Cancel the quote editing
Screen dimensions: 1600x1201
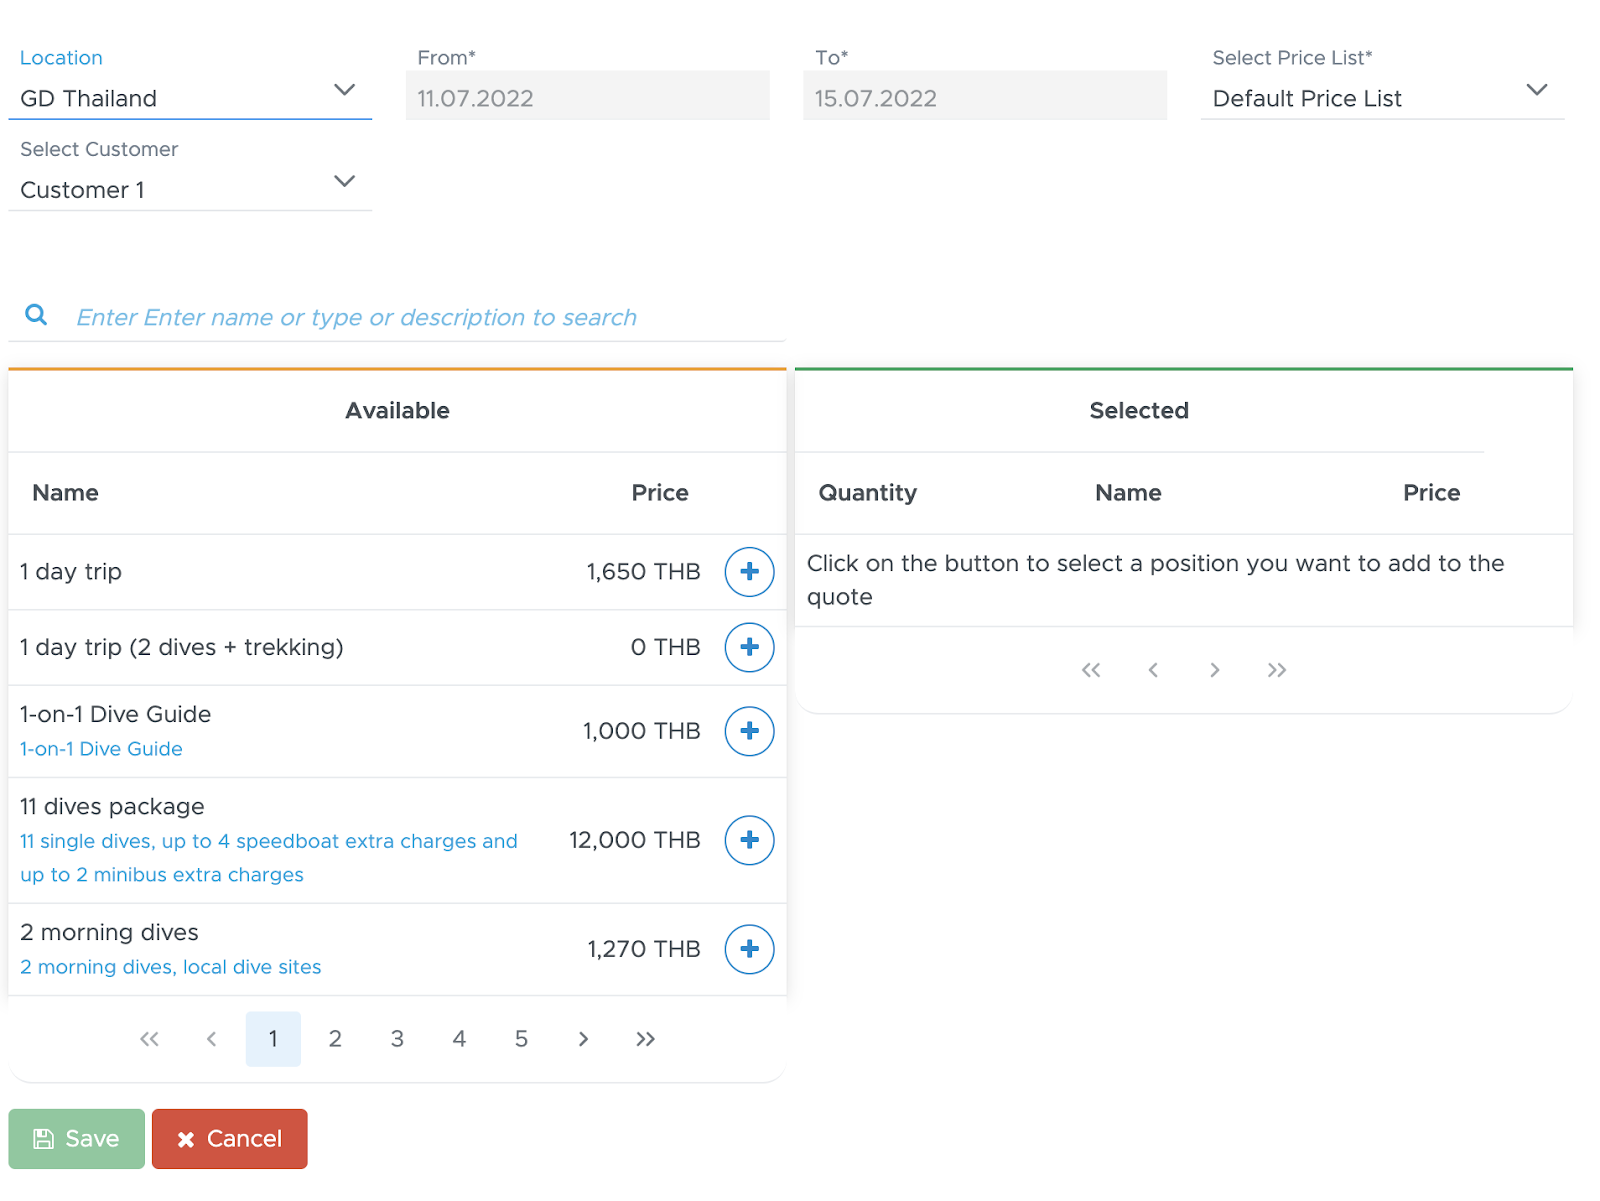tap(230, 1139)
